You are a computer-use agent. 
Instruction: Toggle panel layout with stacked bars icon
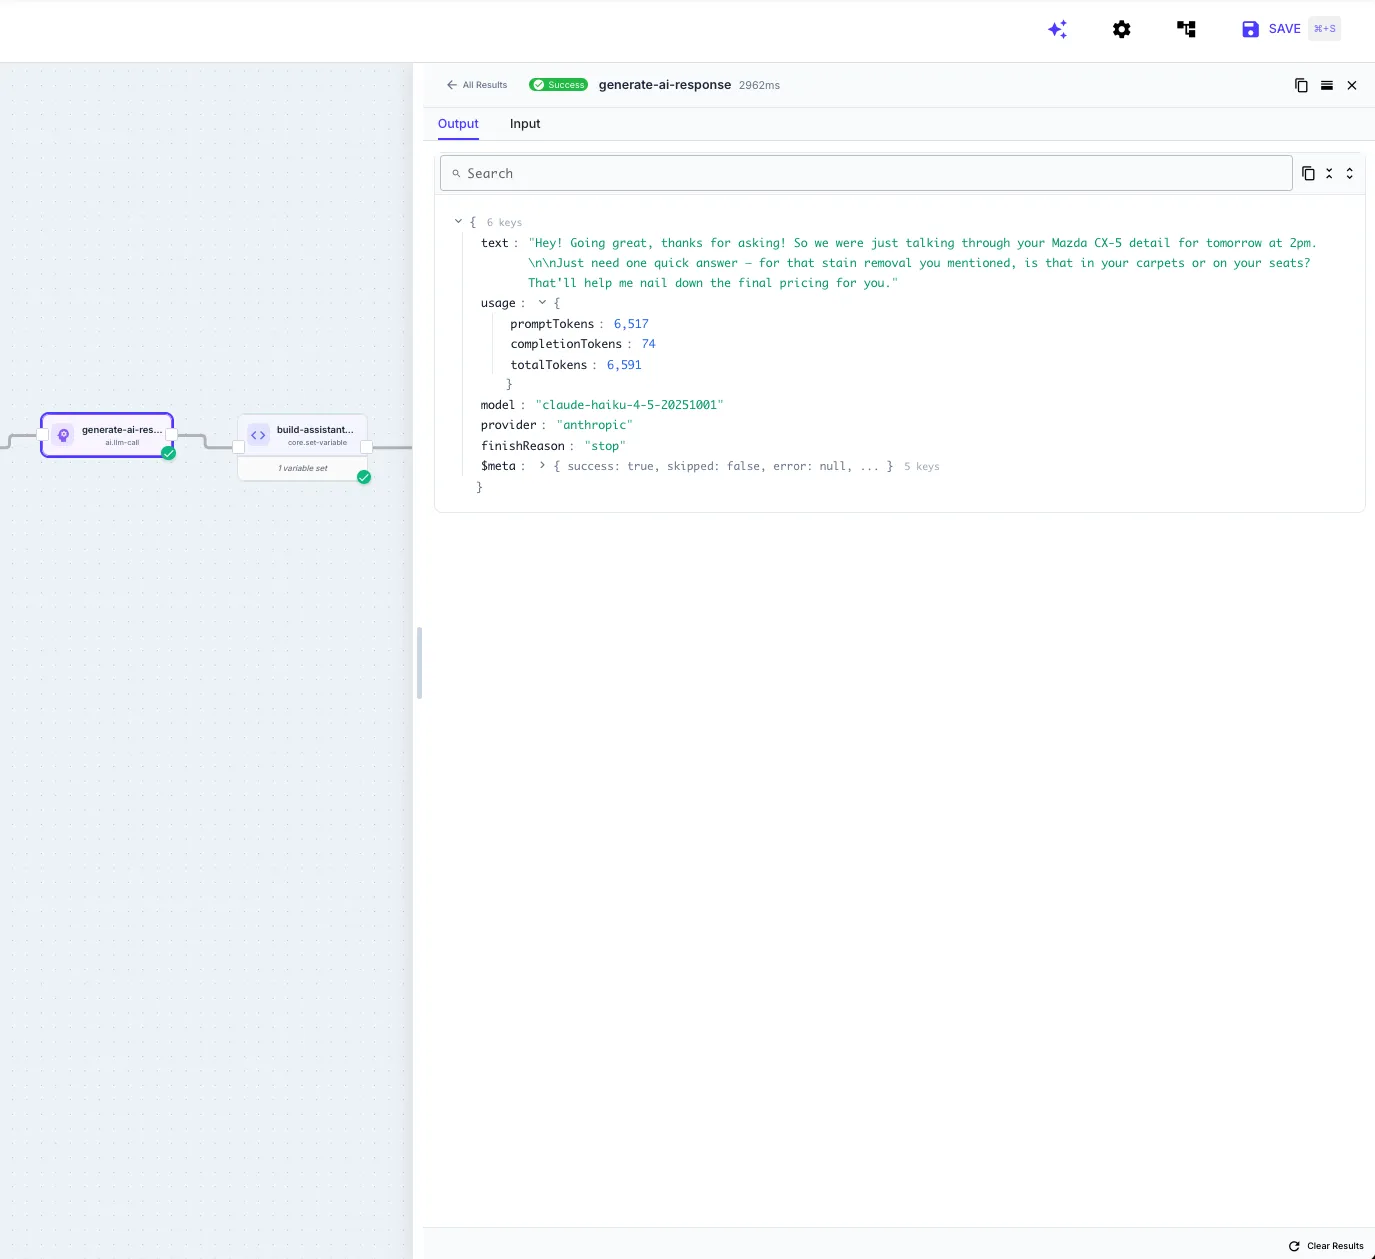1326,85
